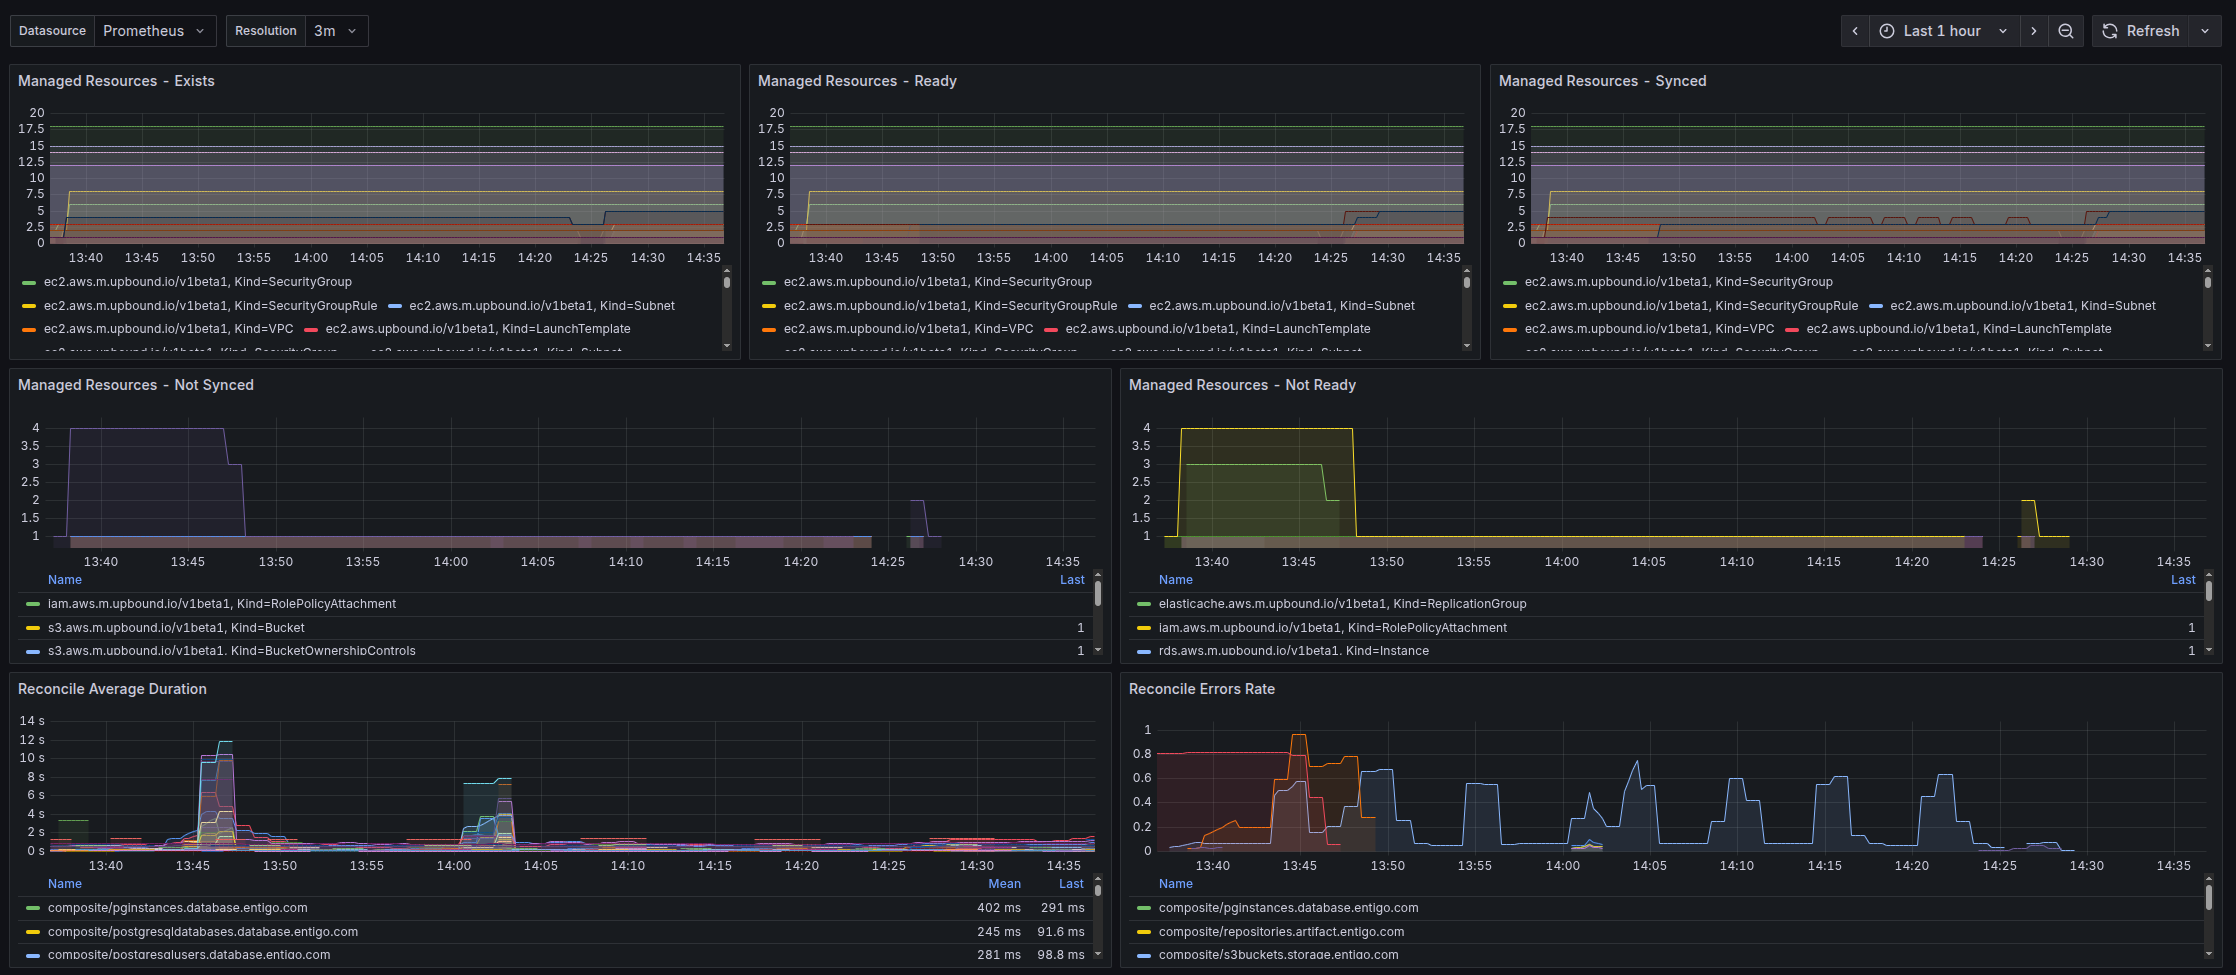Click the Refresh dashboard button
The image size is (2236, 975).
pyautogui.click(x=2141, y=31)
